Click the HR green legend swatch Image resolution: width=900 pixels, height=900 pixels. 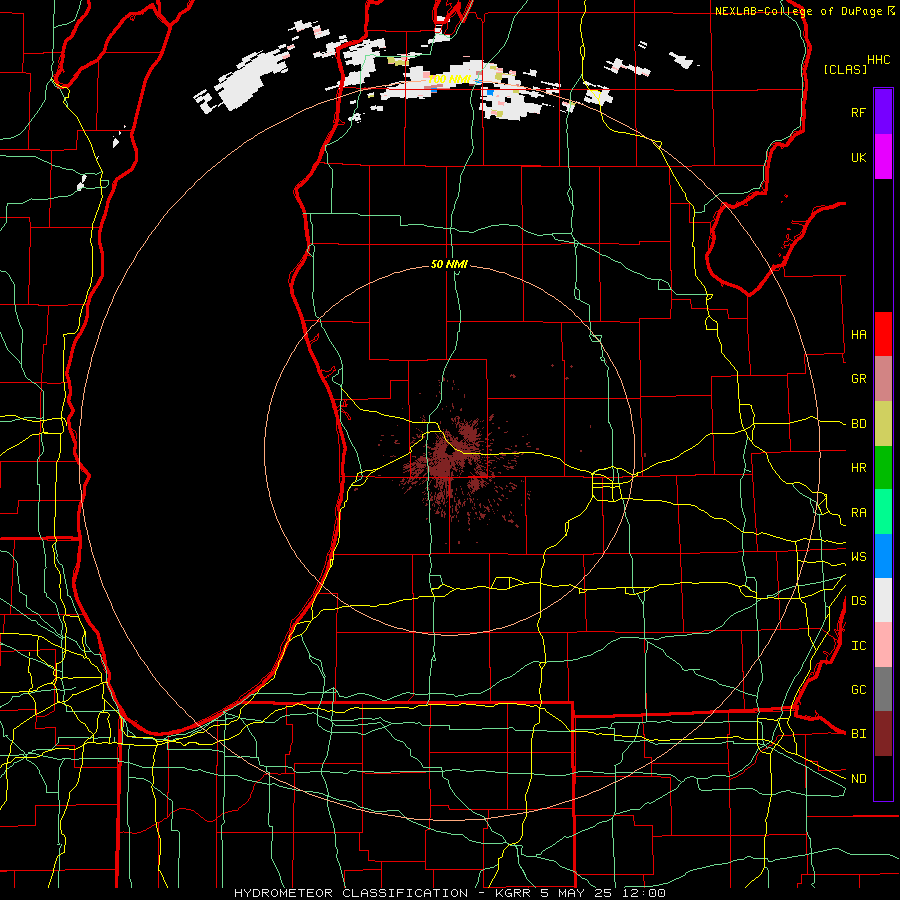pos(883,468)
